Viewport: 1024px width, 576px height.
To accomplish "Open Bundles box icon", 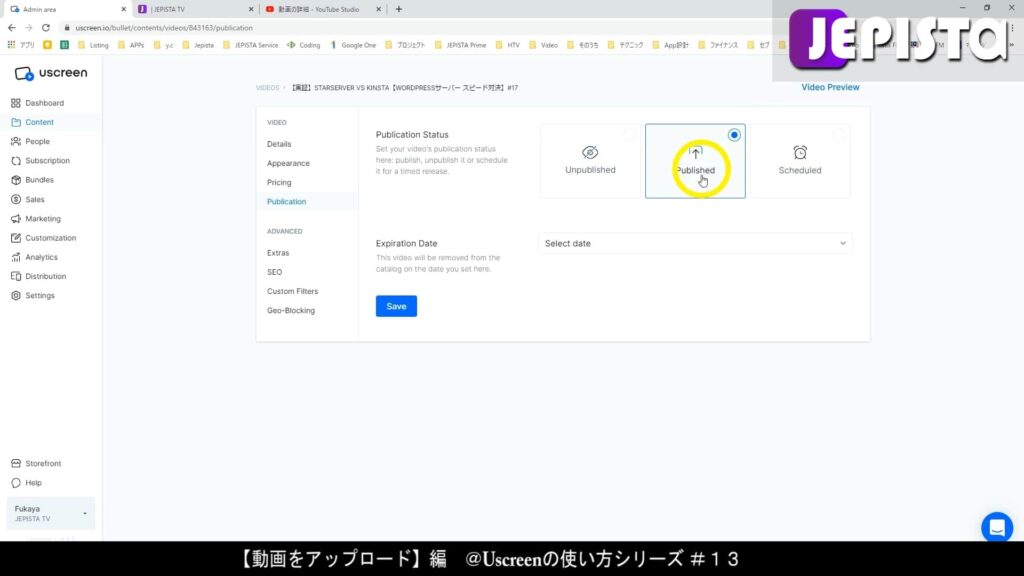I will click(16, 180).
